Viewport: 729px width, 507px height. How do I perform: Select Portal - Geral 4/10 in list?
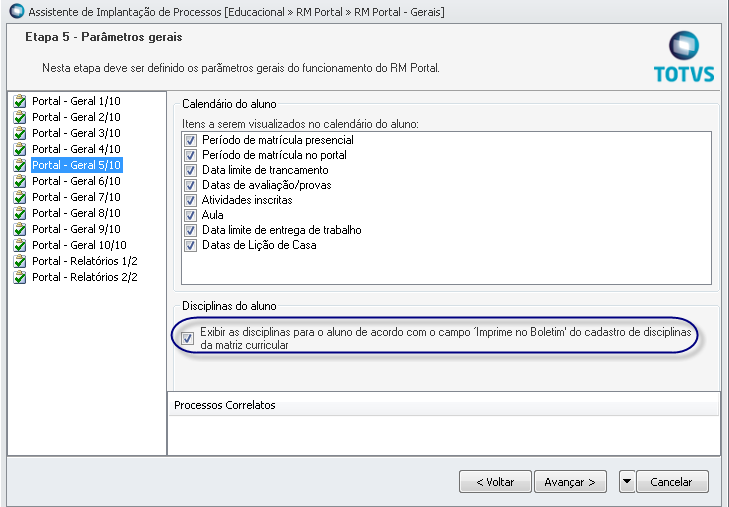[76, 149]
